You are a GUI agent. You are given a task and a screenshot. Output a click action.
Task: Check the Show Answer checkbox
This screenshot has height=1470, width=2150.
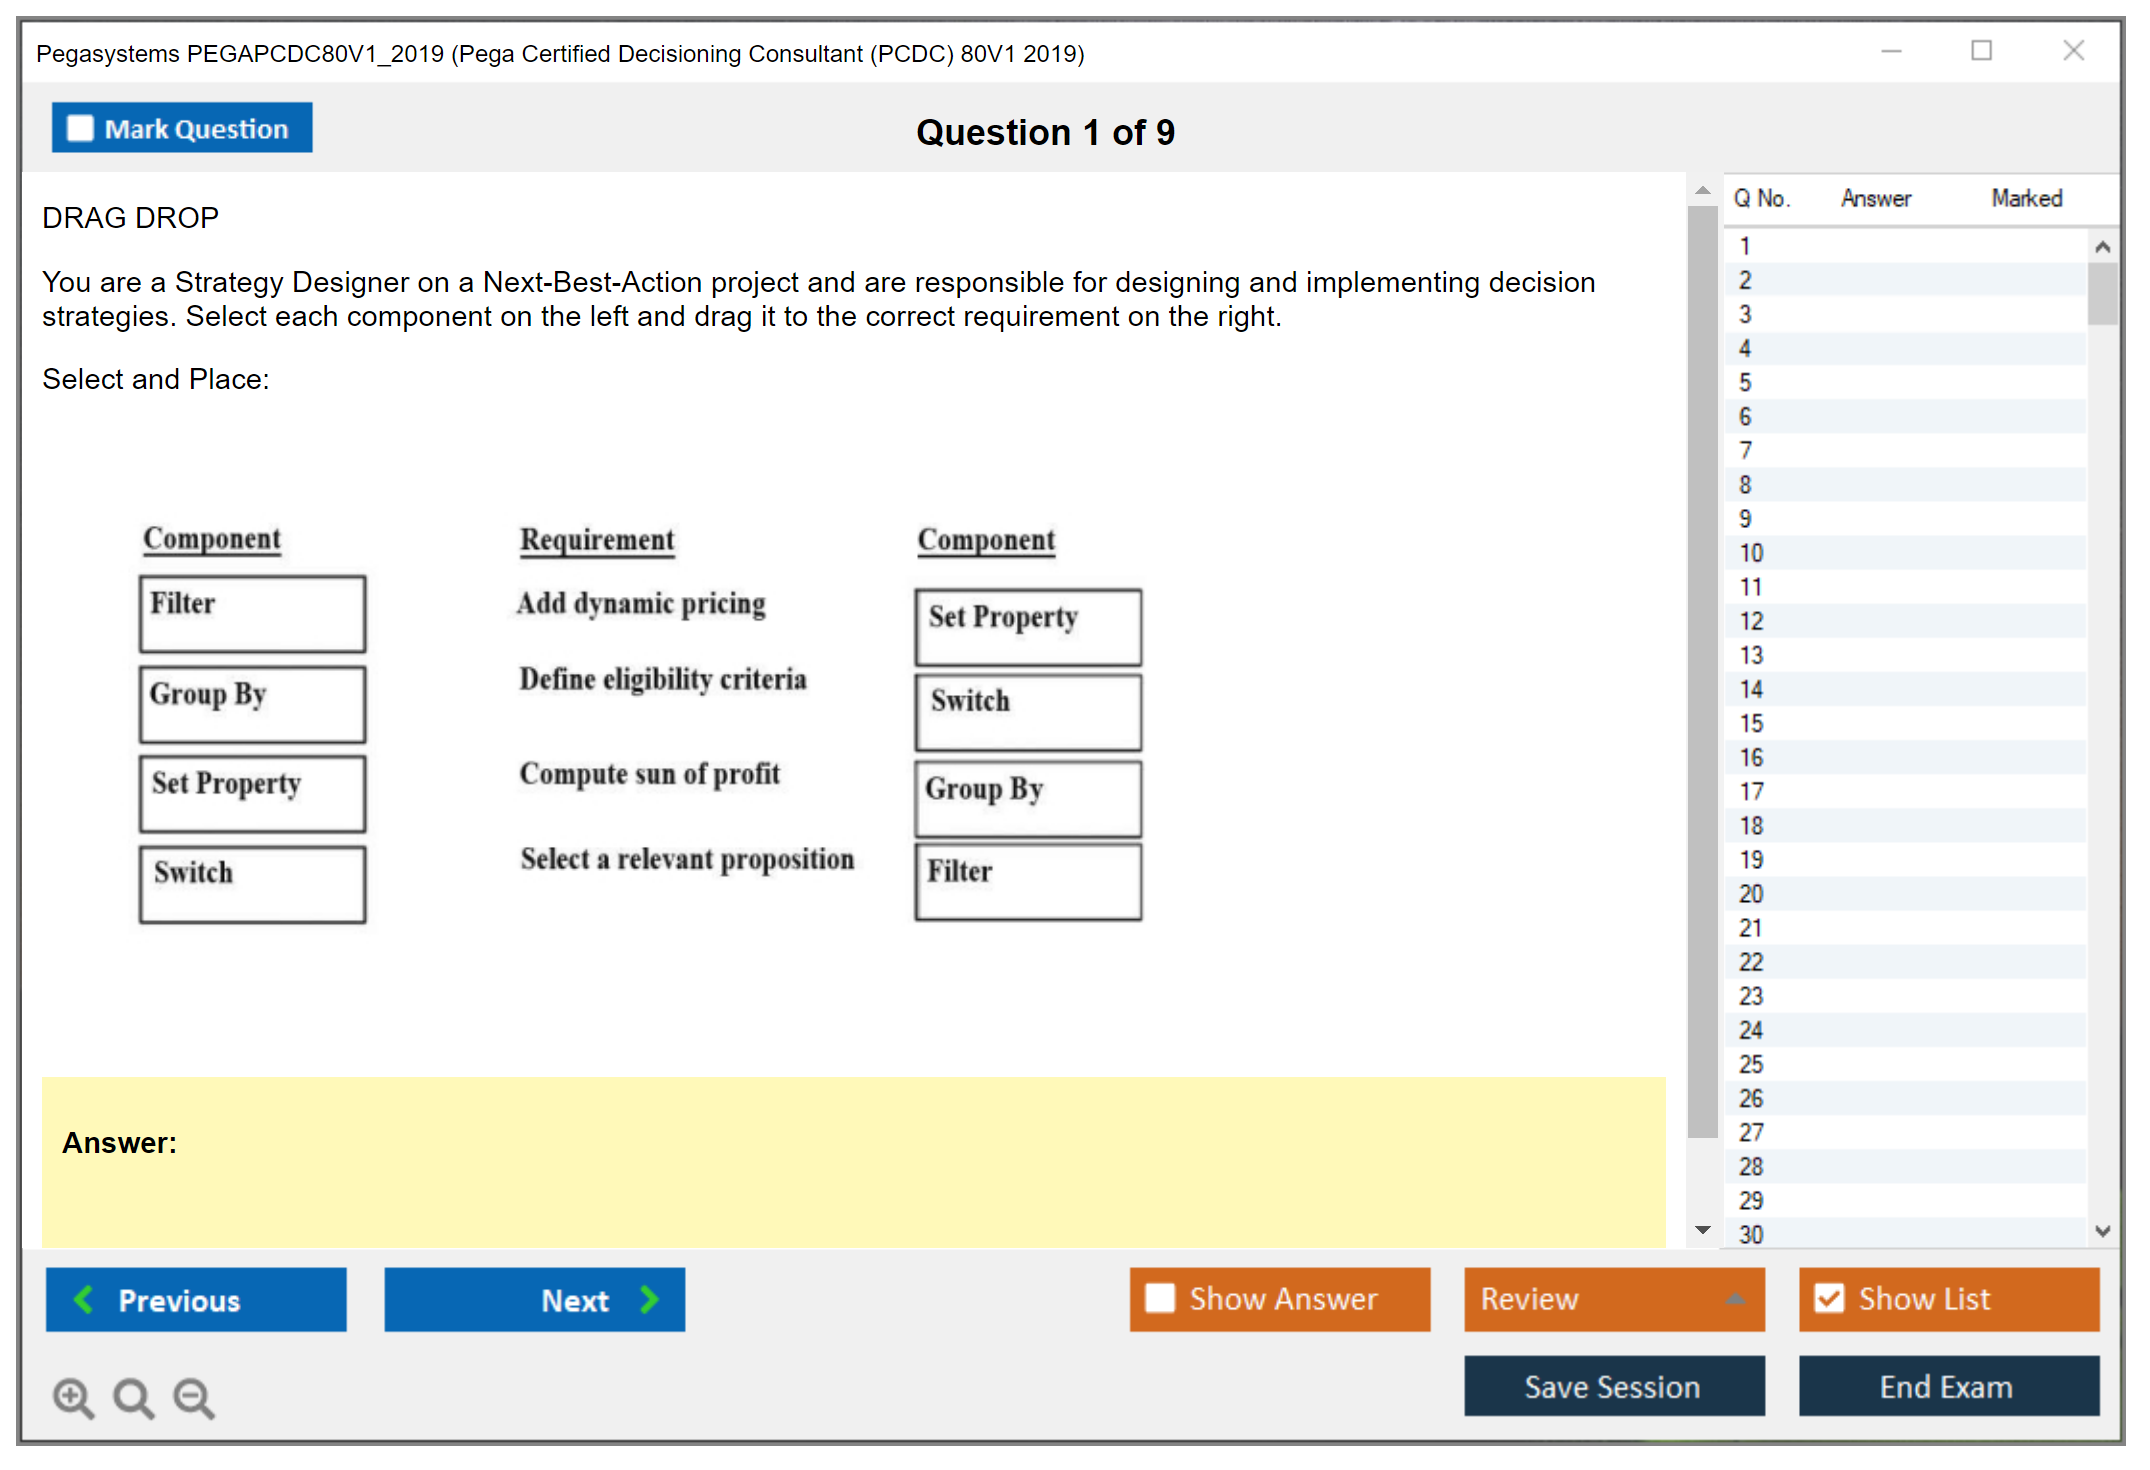tap(1160, 1298)
